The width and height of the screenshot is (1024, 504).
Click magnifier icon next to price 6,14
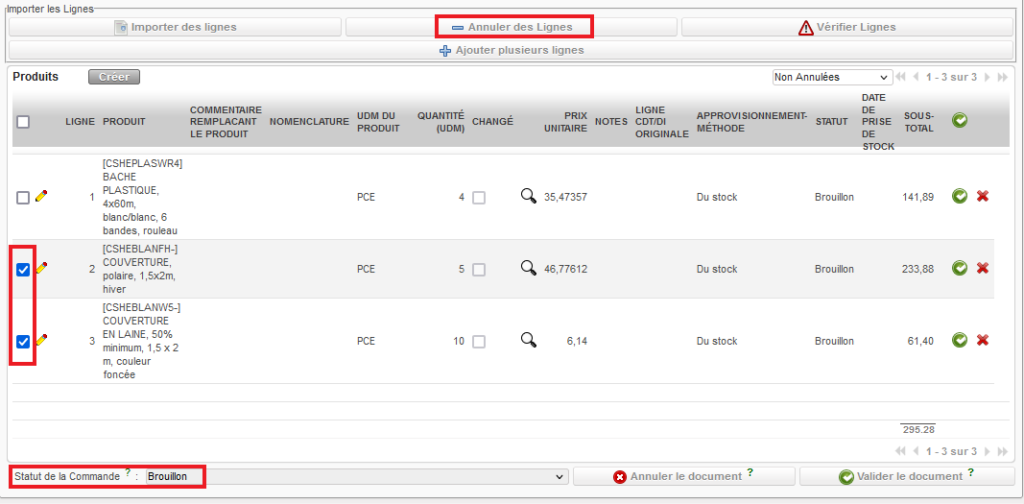pyautogui.click(x=528, y=340)
